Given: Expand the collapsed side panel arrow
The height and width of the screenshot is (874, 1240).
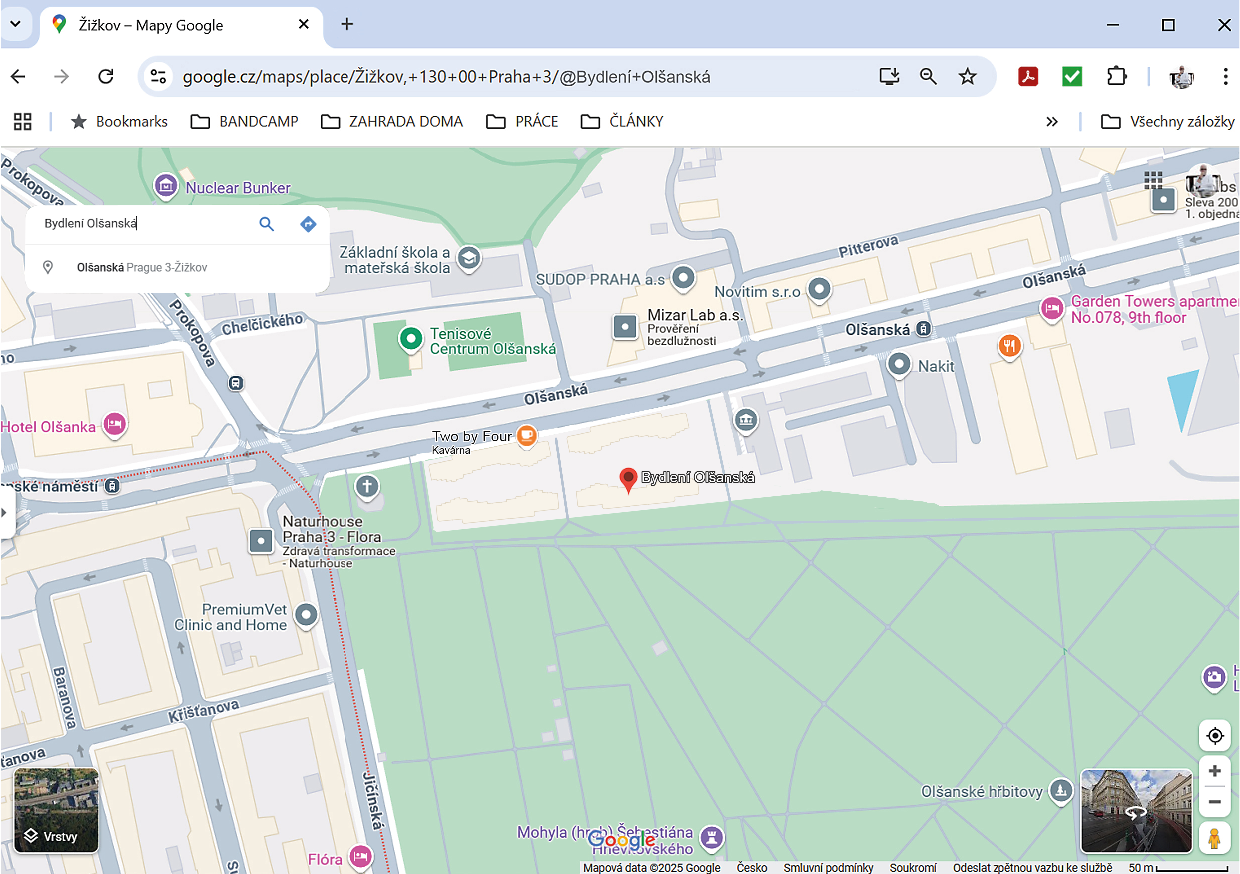Looking at the screenshot, I should click(x=6, y=512).
